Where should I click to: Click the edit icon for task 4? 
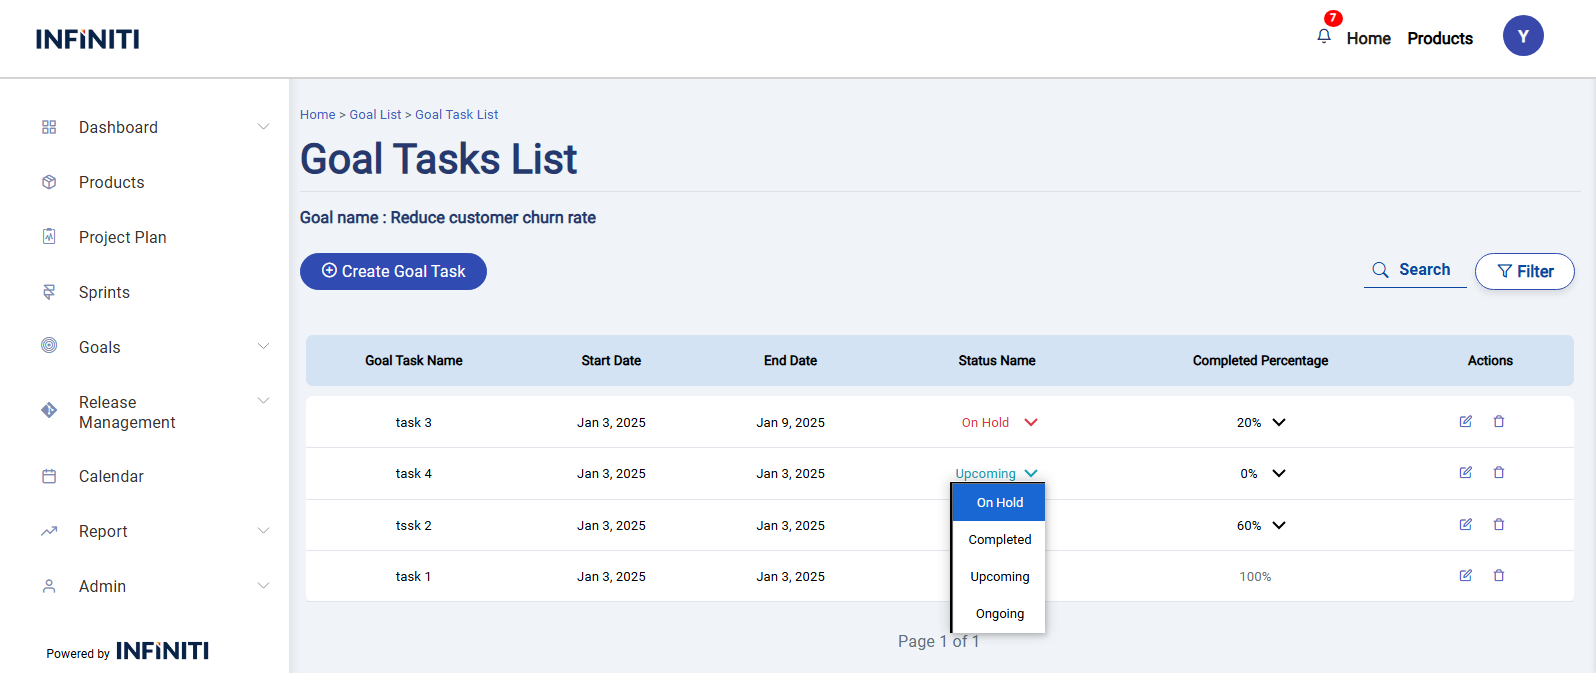pos(1465,473)
